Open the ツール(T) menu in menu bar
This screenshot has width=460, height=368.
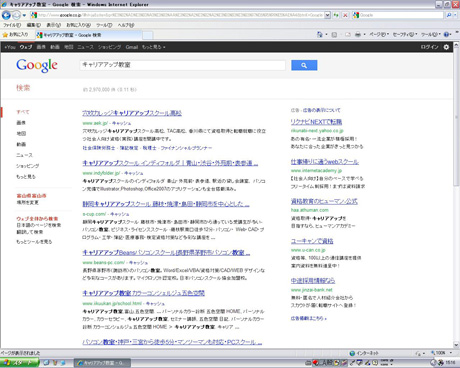click(104, 25)
